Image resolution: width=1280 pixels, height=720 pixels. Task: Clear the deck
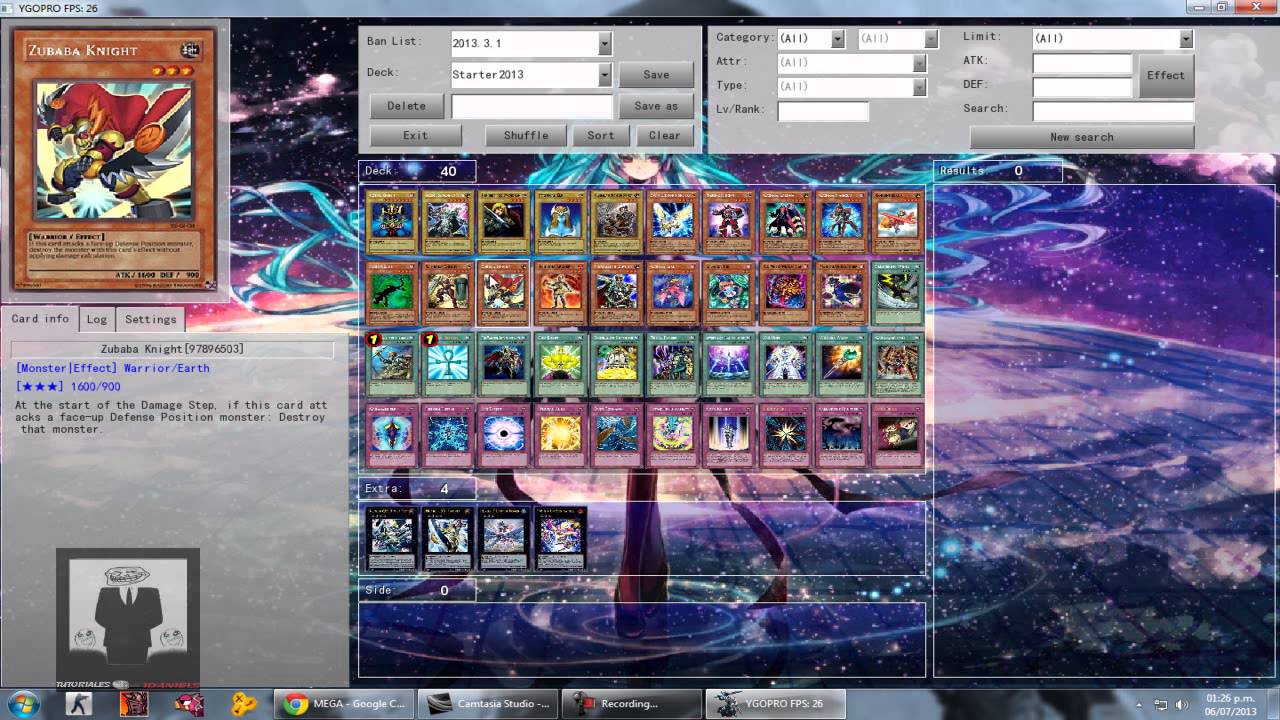coord(664,135)
